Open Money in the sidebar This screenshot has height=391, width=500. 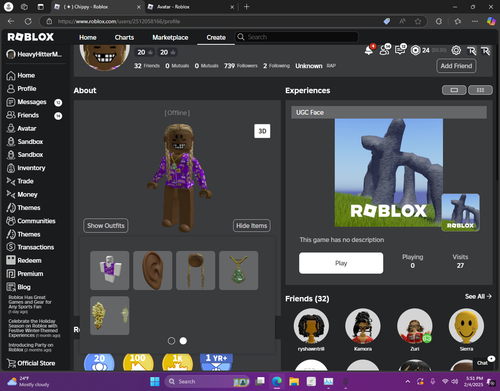(x=22, y=194)
